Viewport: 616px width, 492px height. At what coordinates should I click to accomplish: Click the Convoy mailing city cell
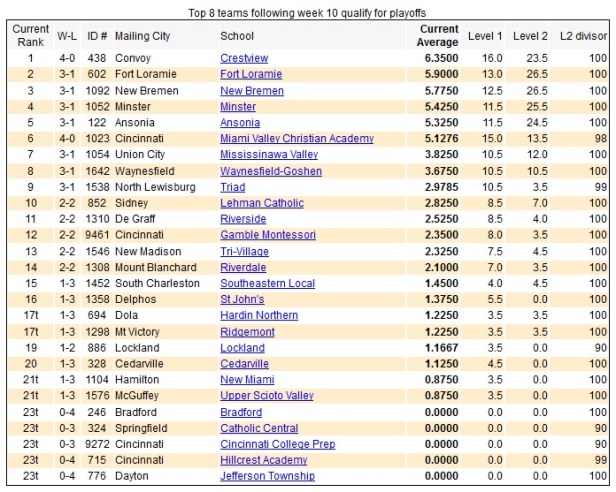(x=133, y=58)
